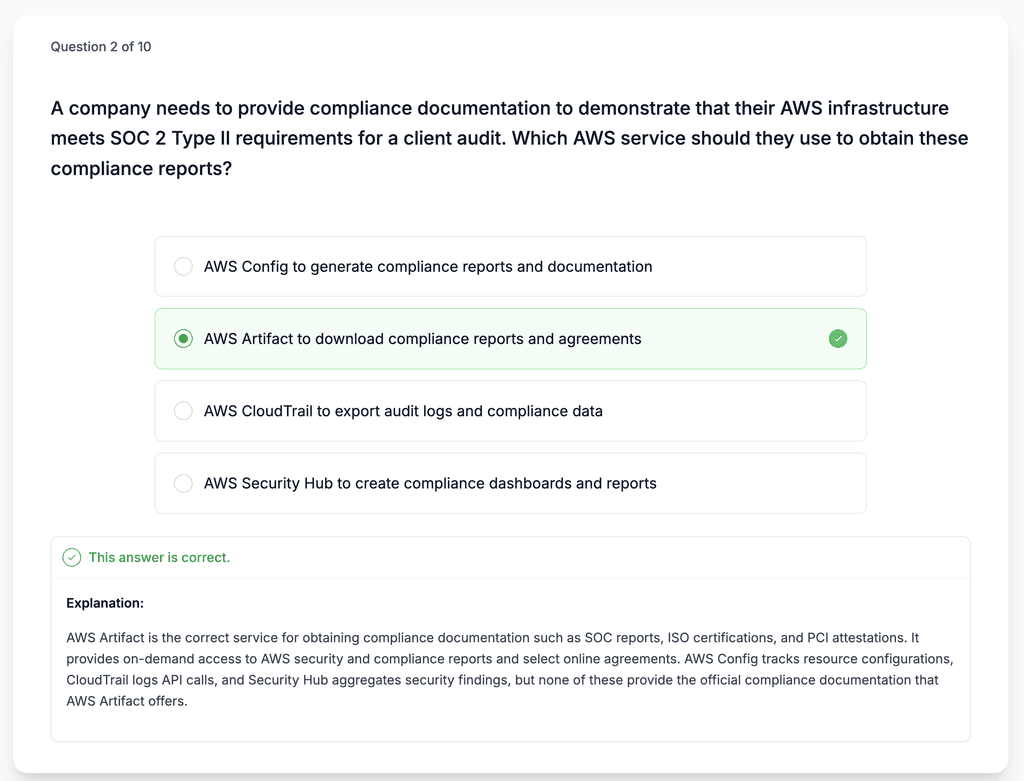Image resolution: width=1024 pixels, height=781 pixels.
Task: Click the AWS Artifact option label text
Action: tap(421, 338)
